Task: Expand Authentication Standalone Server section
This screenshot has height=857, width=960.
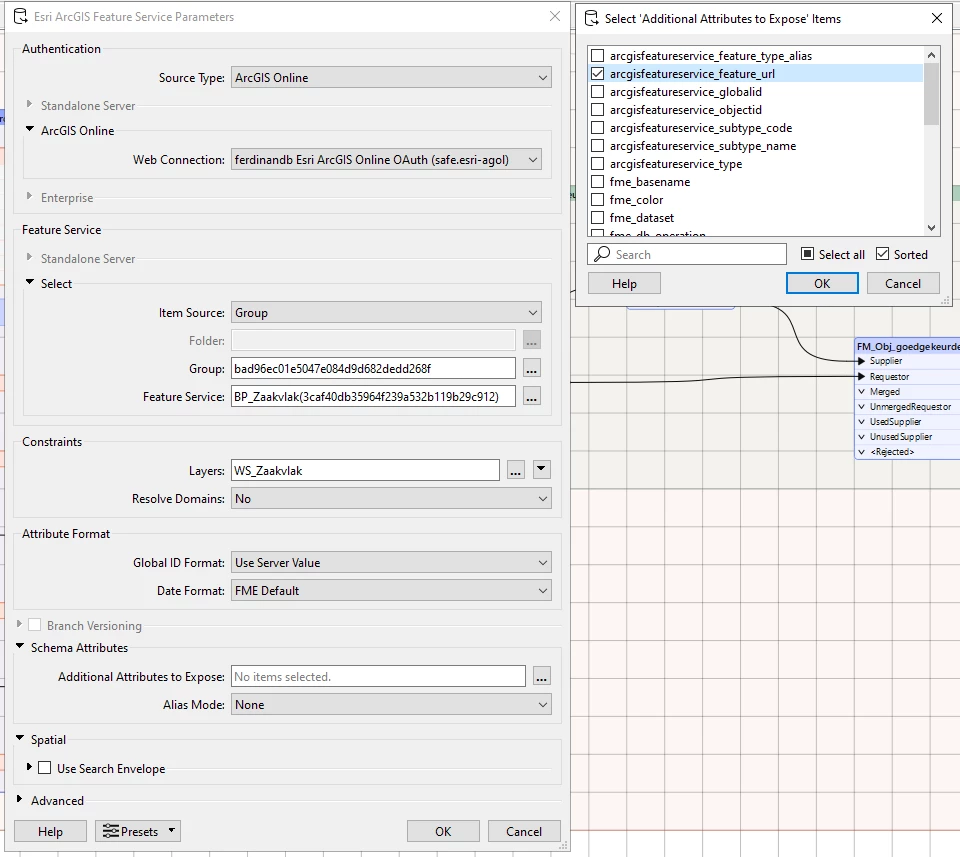Action: click(x=29, y=105)
